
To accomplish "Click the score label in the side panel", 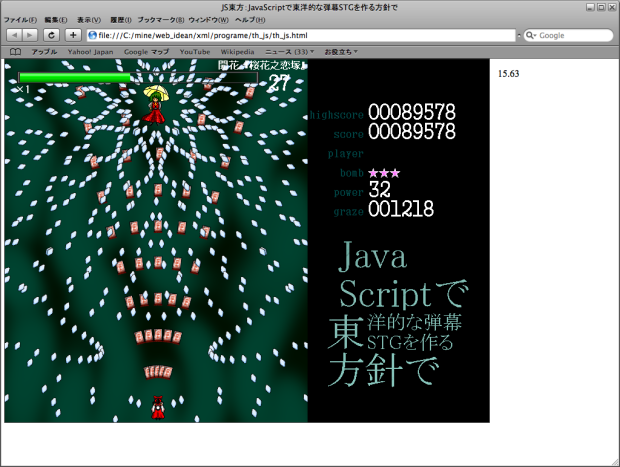I will [348, 134].
